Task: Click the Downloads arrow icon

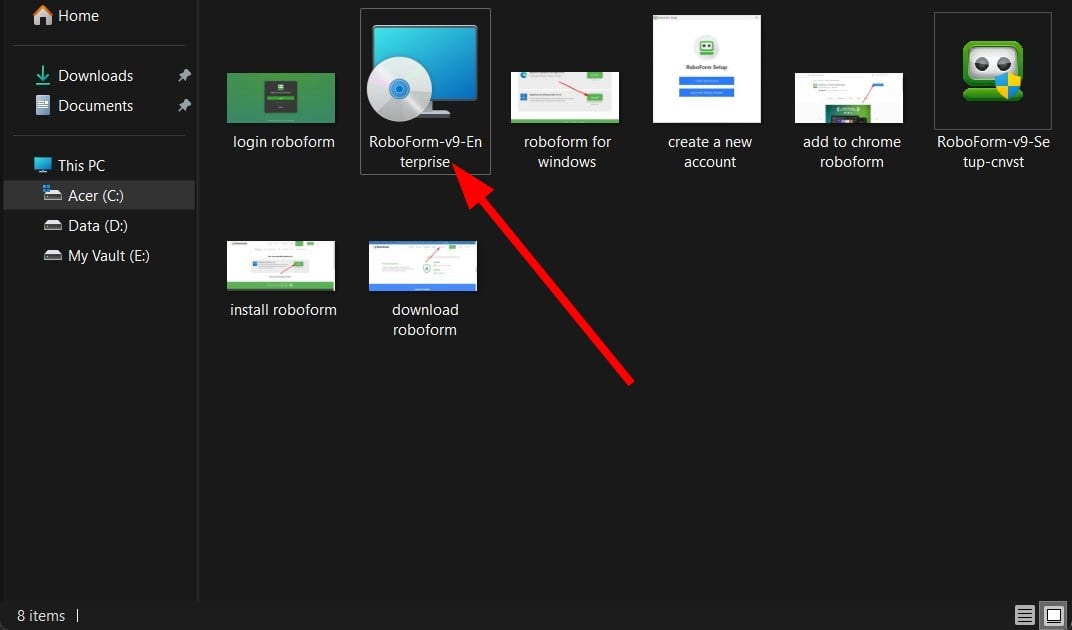Action: tap(42, 75)
